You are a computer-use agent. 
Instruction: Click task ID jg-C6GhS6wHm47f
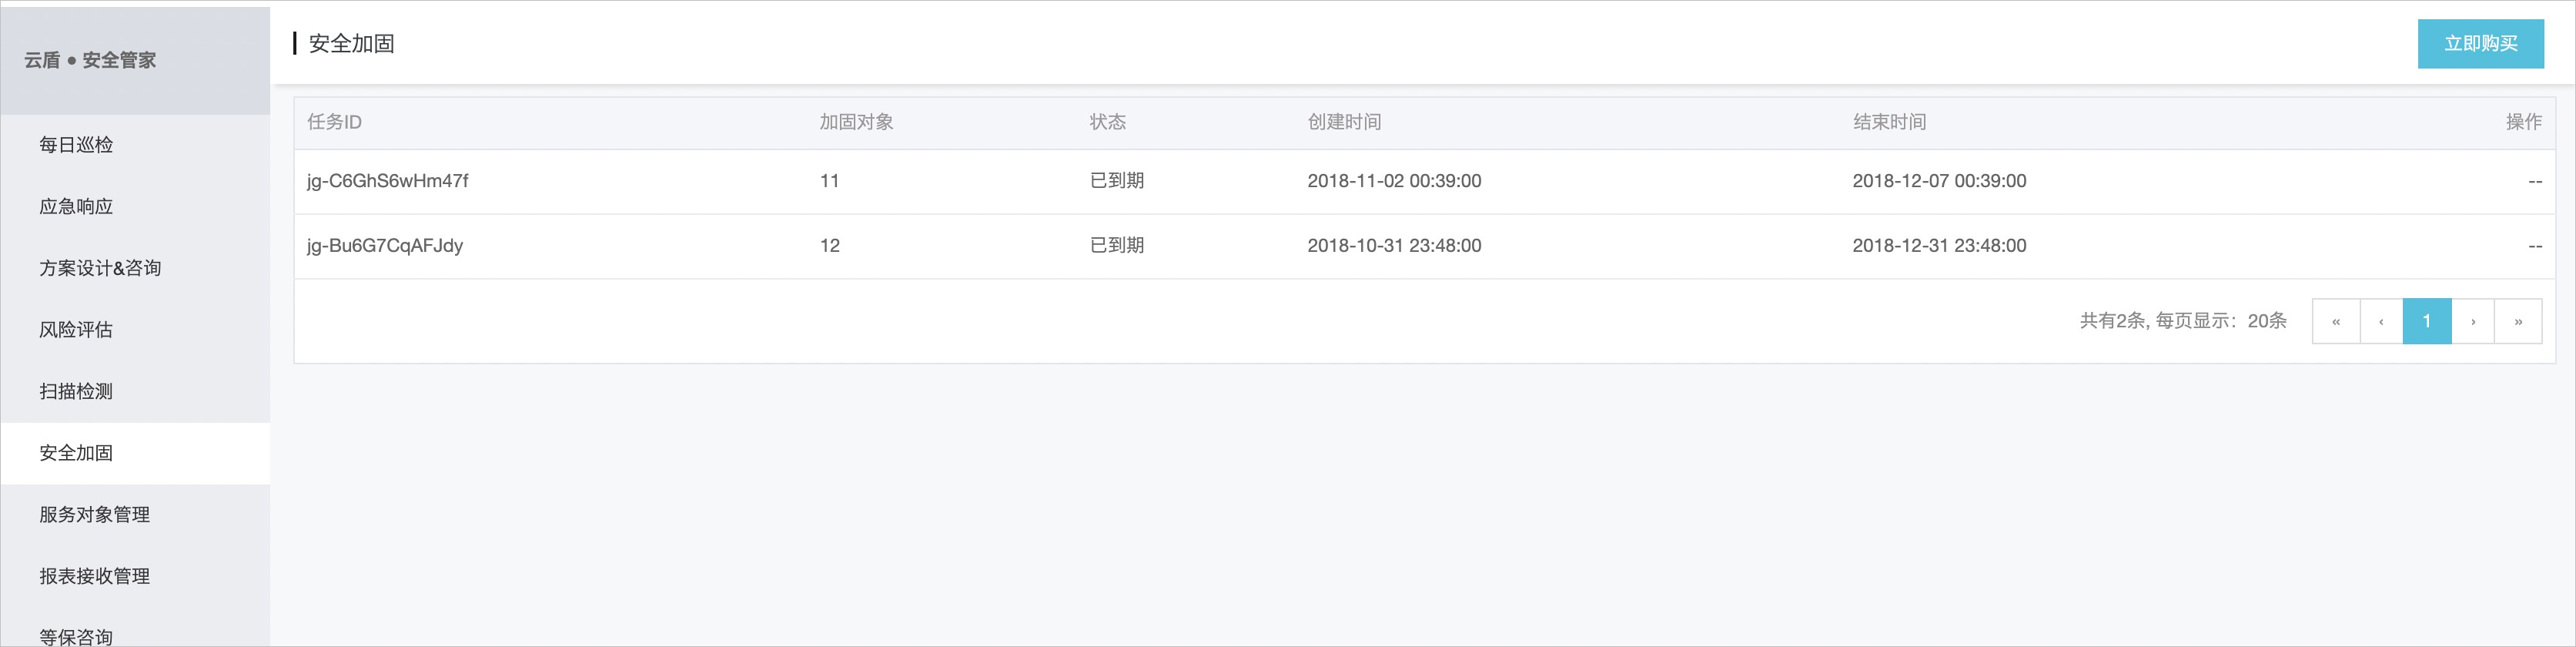[x=387, y=181]
